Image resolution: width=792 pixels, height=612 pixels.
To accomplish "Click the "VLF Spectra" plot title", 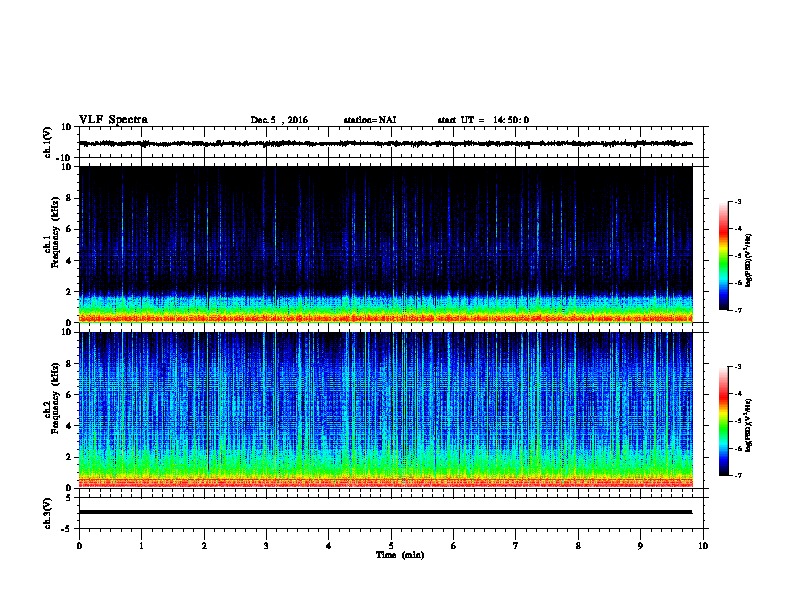I will (x=113, y=120).
